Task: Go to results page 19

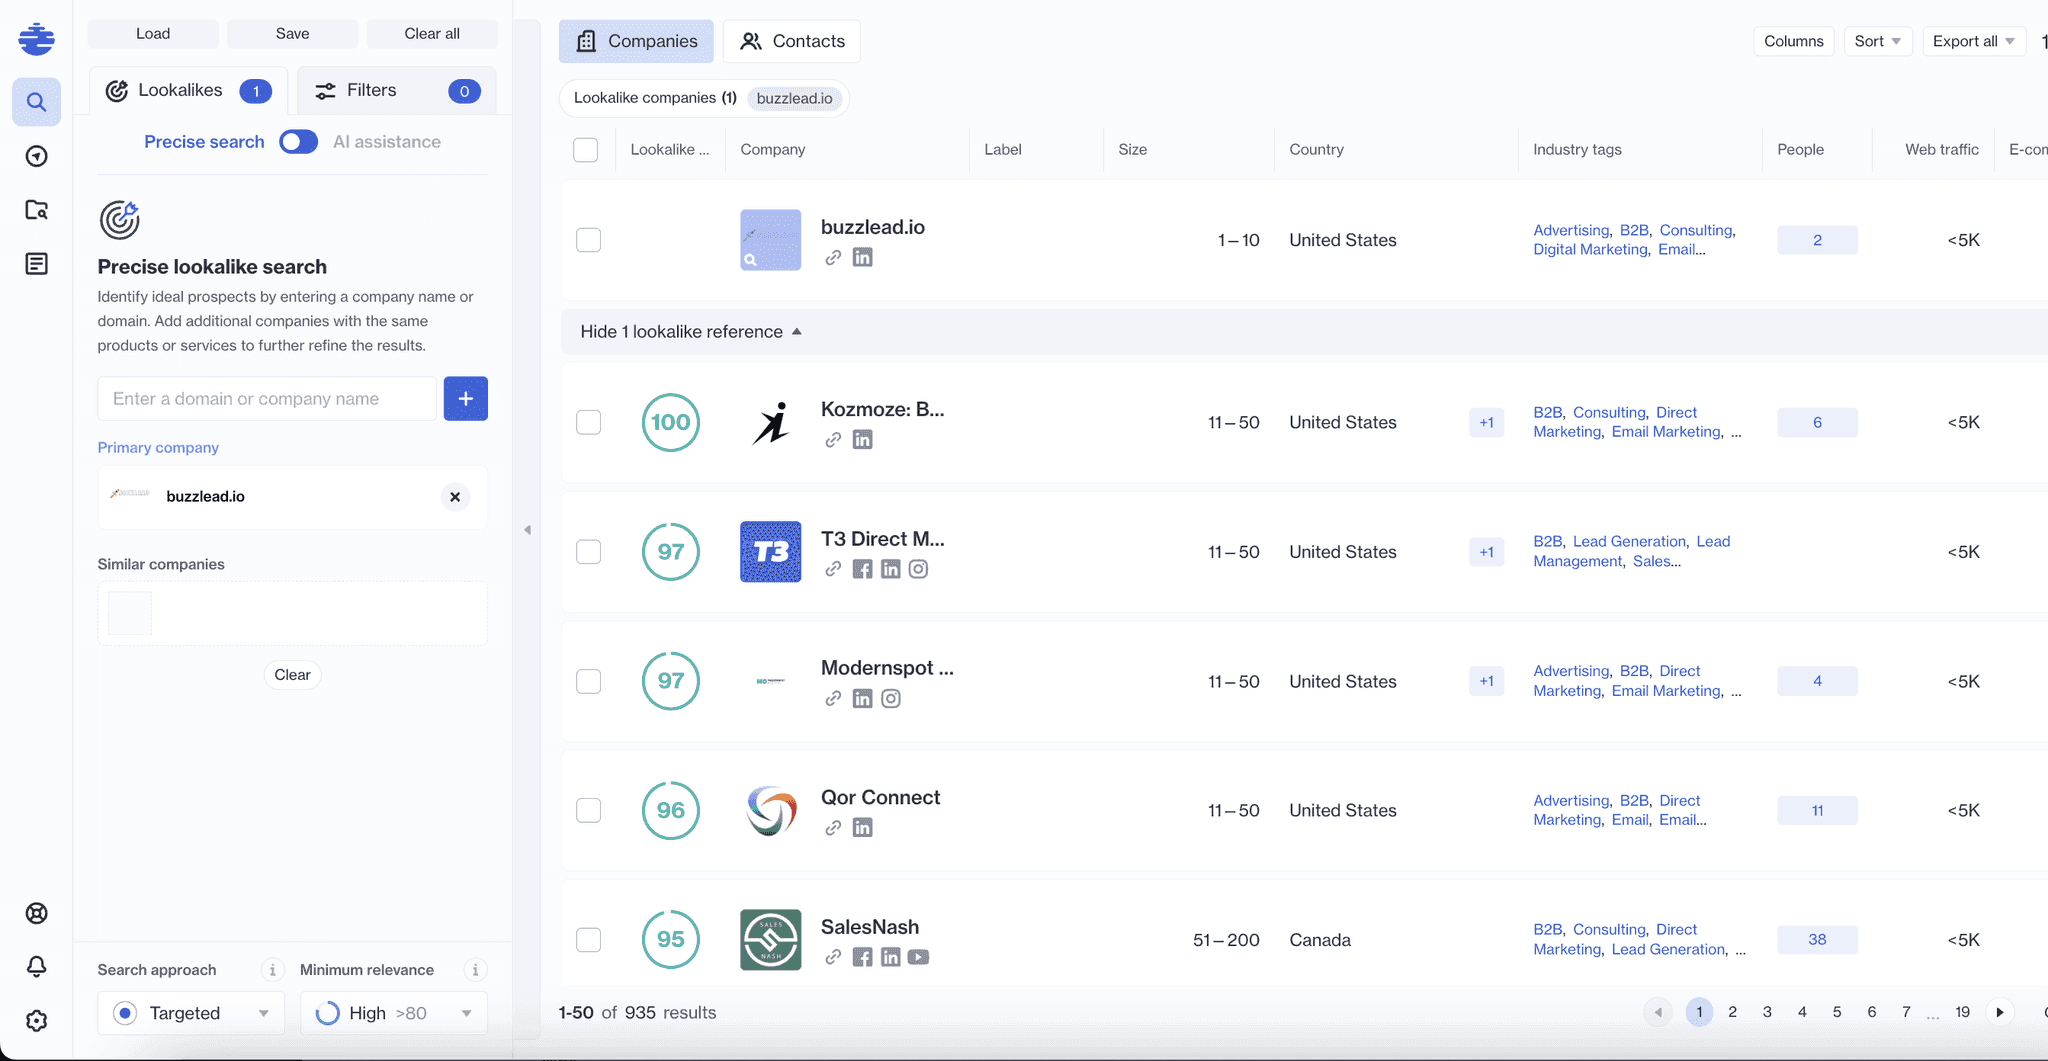Action: pyautogui.click(x=1963, y=1012)
